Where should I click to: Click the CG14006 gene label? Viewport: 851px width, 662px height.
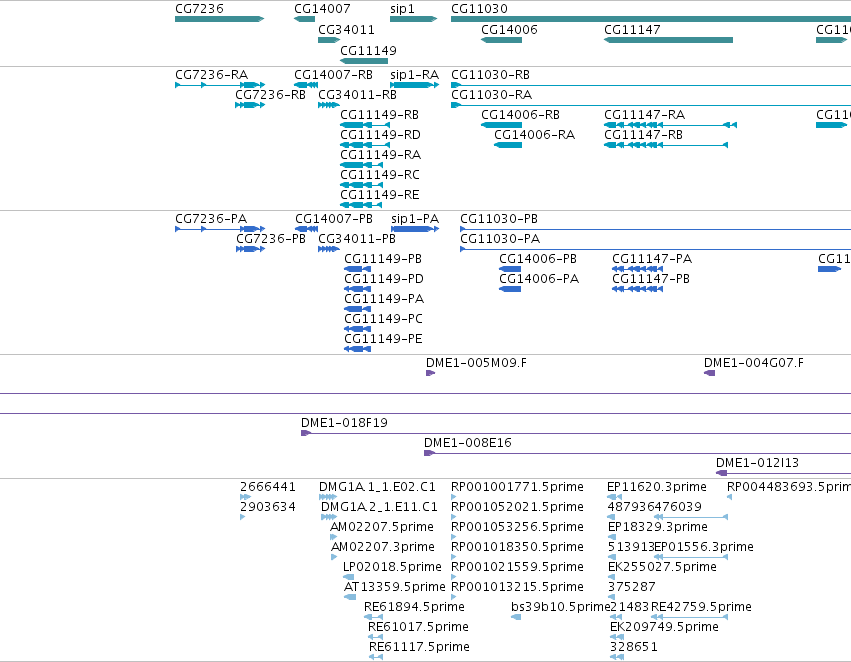click(x=509, y=30)
